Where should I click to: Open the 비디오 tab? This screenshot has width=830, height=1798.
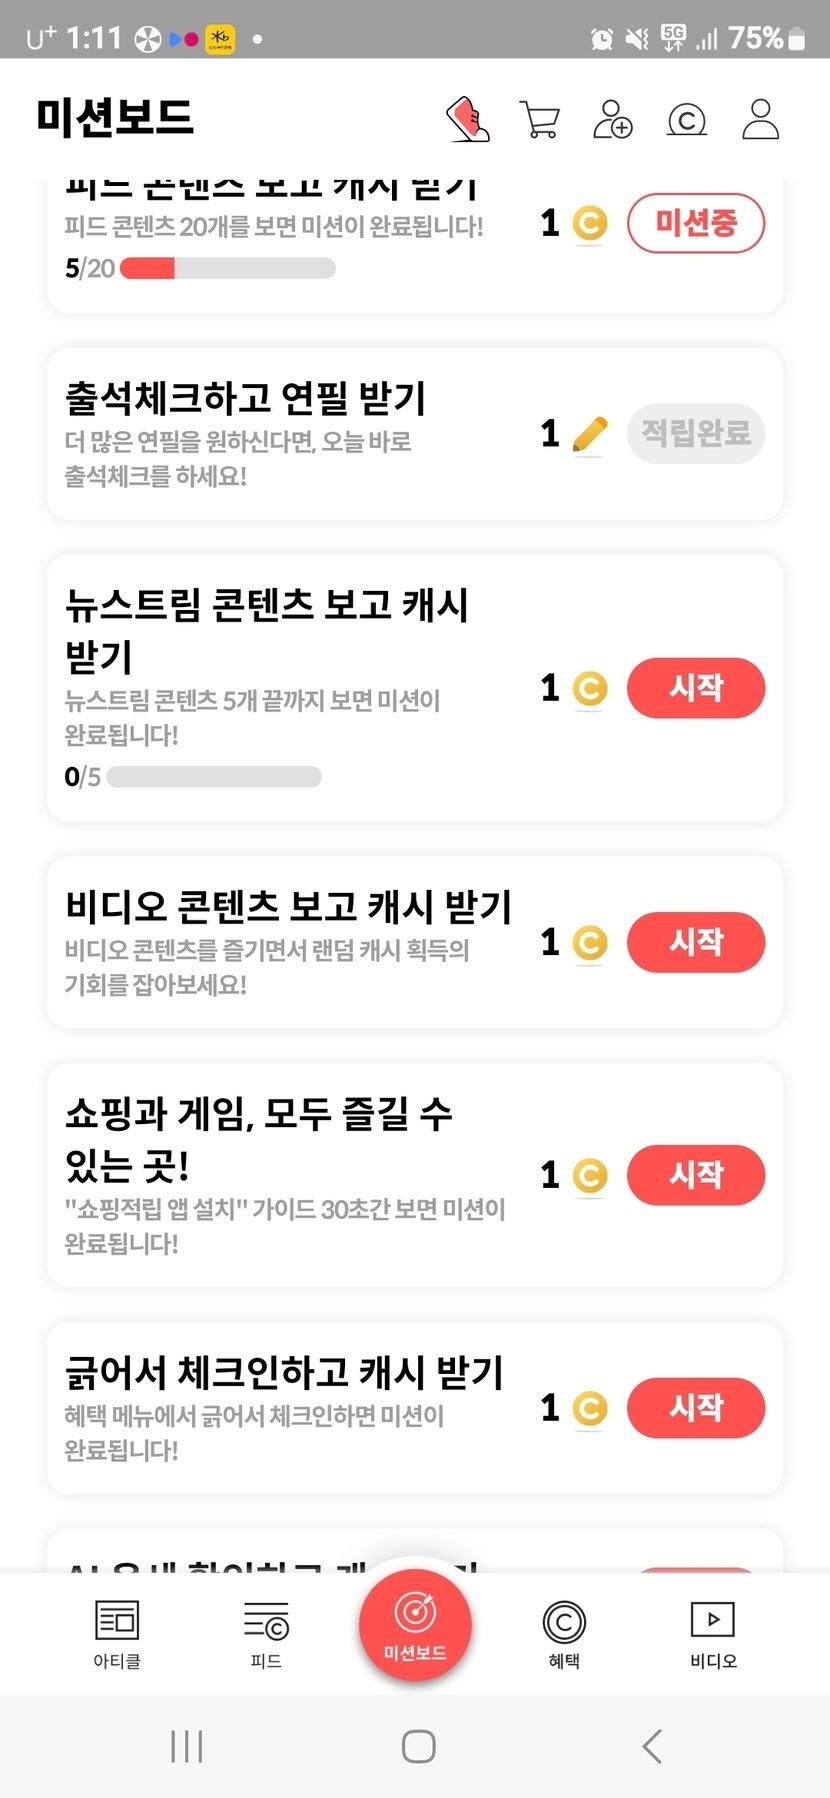(713, 1633)
